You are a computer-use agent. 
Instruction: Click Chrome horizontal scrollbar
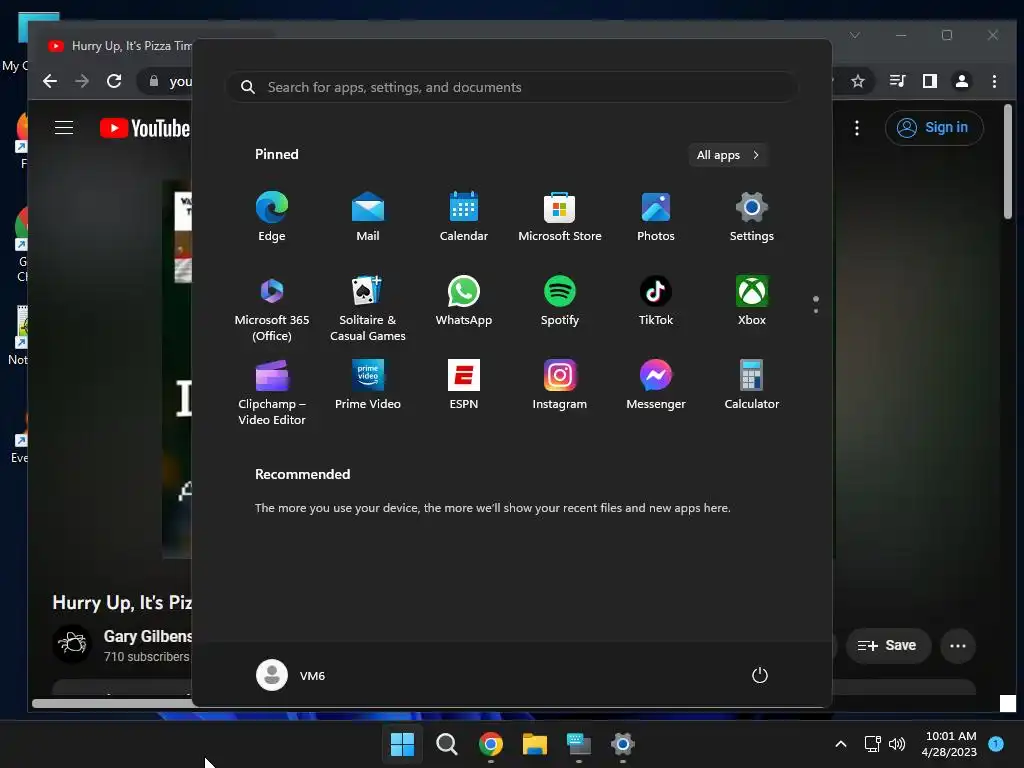click(x=112, y=703)
